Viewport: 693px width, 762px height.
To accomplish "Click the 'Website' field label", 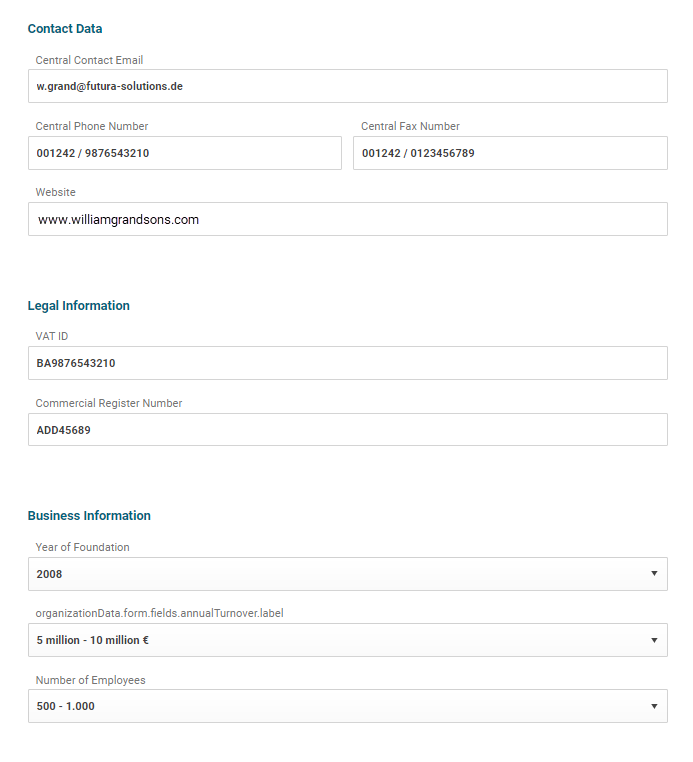I will tap(55, 192).
